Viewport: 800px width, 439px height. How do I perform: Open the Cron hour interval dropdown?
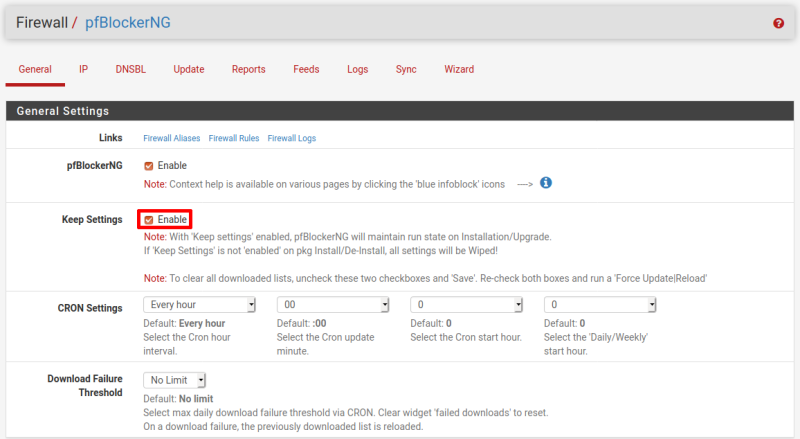[x=199, y=305]
